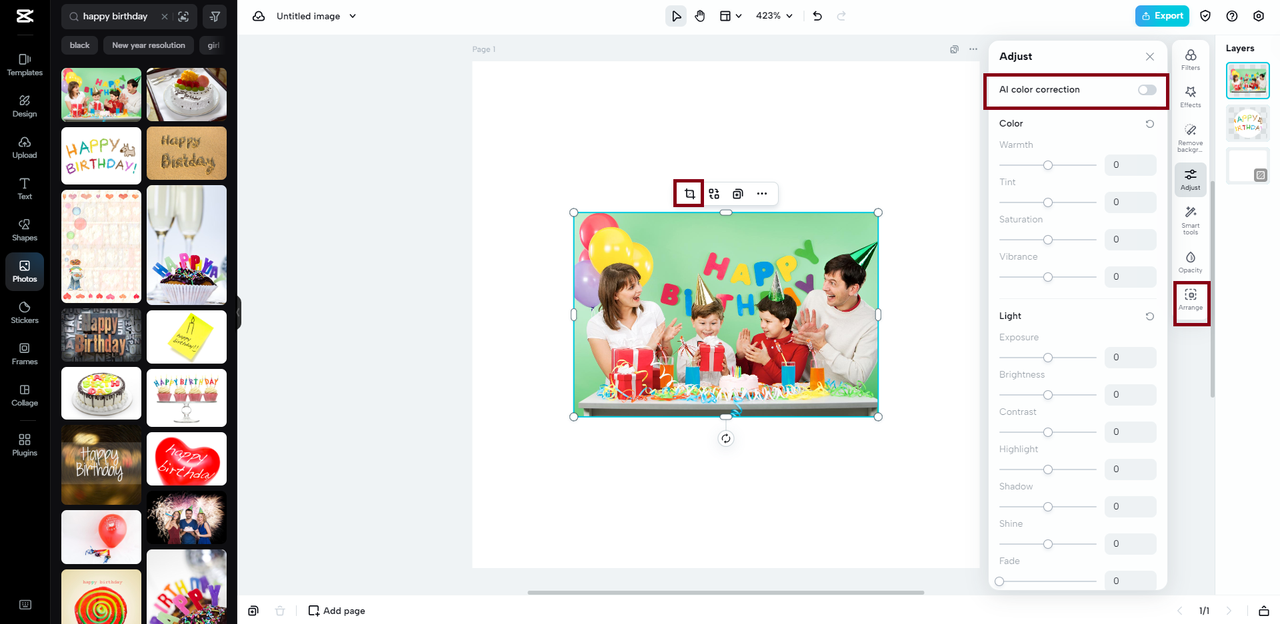Collapse the left photos panel handle

tap(239, 312)
